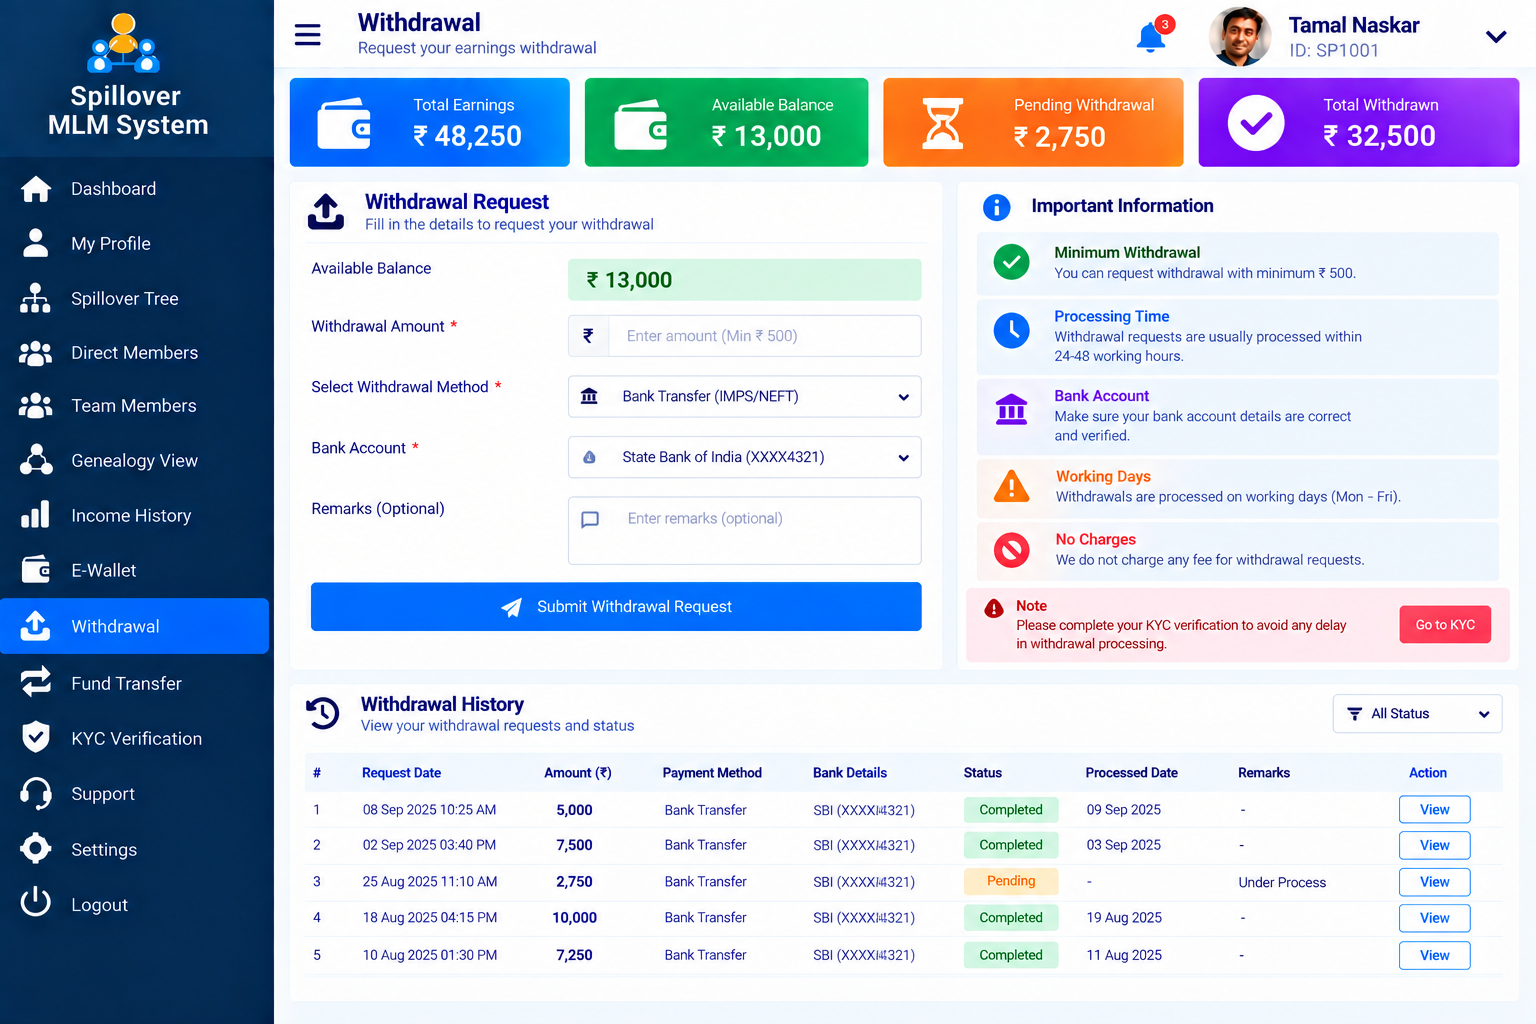
Task: Click the Spillover Tree hierarchy icon
Action: click(36, 298)
